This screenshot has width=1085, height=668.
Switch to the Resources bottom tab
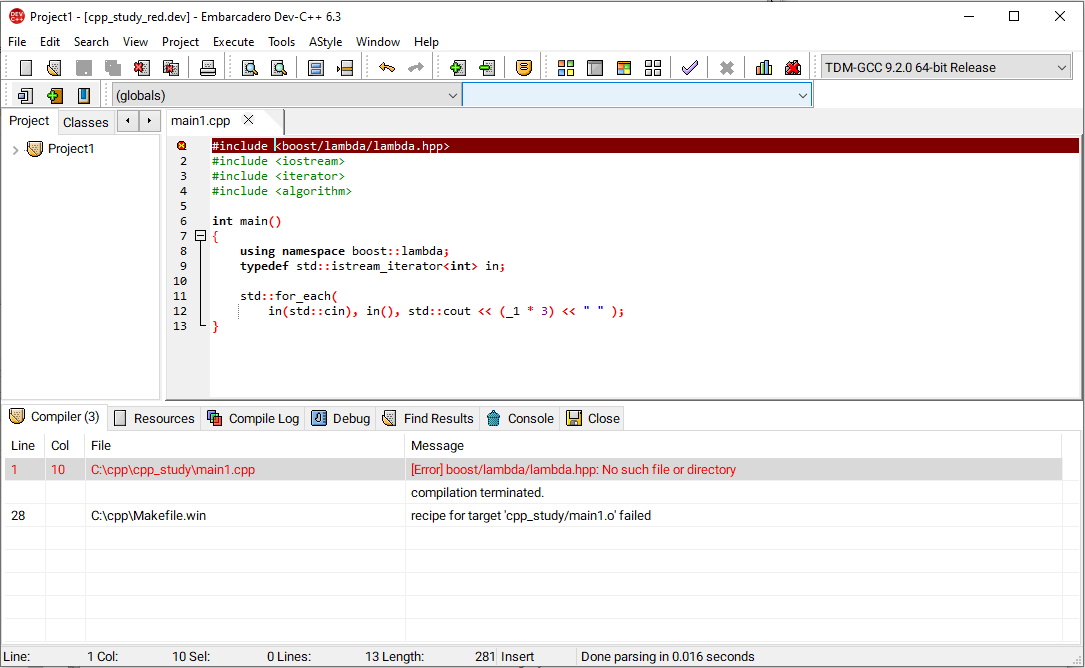tap(155, 419)
